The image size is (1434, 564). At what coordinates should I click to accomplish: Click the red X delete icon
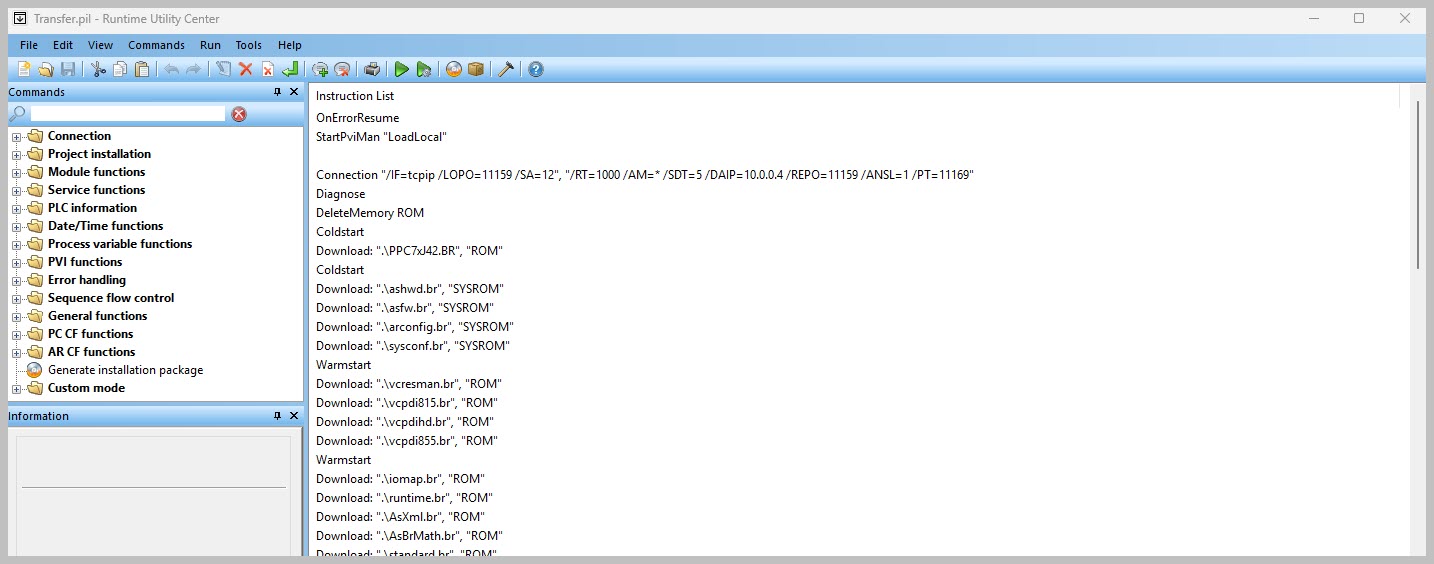[x=245, y=69]
